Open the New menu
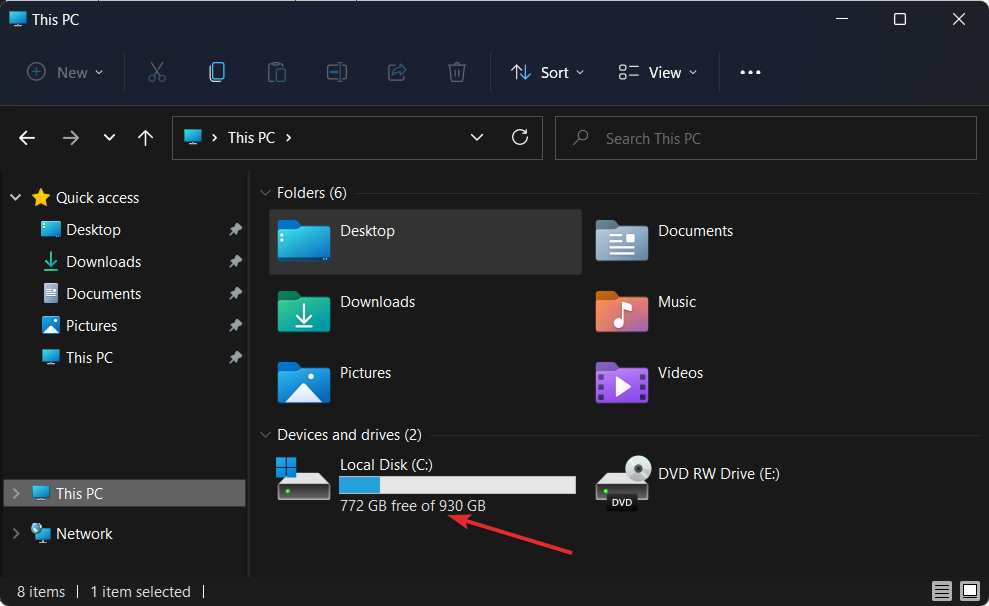 click(x=63, y=72)
